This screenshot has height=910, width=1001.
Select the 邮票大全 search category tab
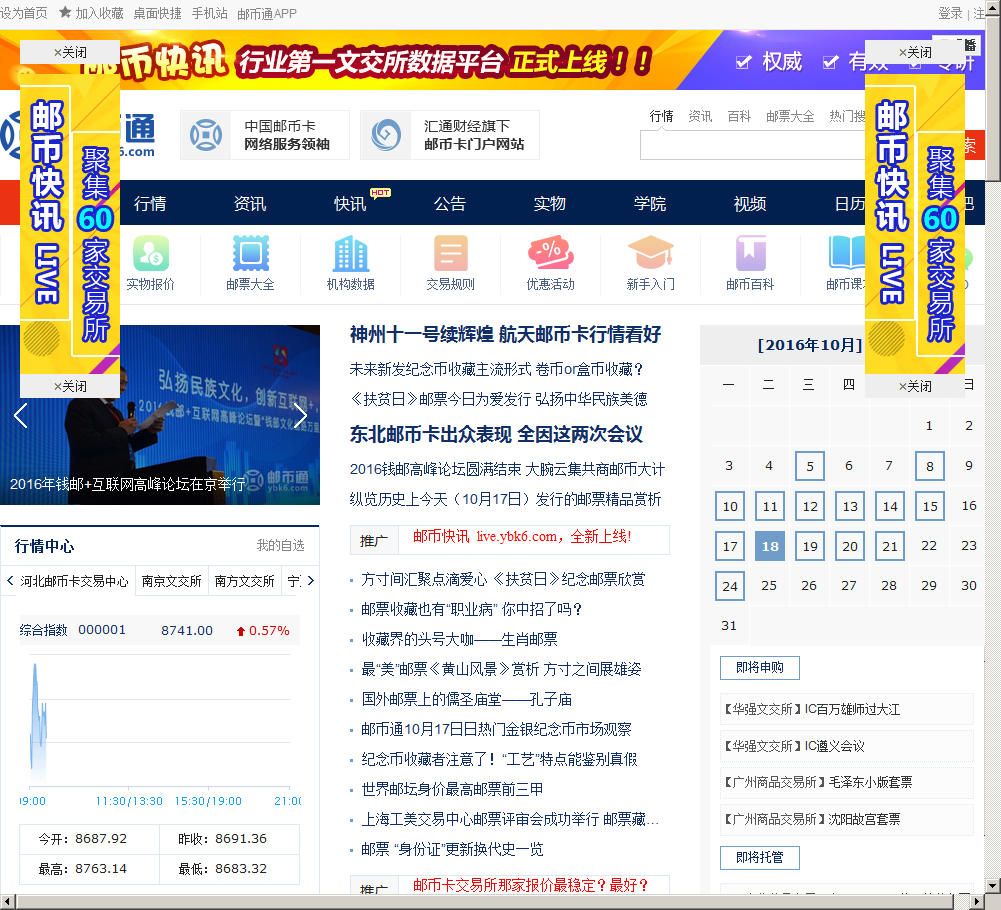point(790,116)
